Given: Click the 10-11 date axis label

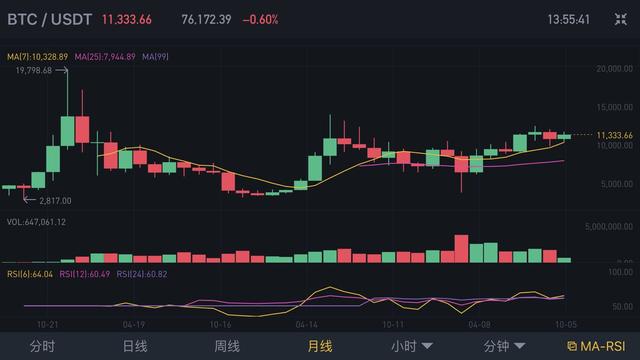Looking at the screenshot, I should click(x=393, y=325).
